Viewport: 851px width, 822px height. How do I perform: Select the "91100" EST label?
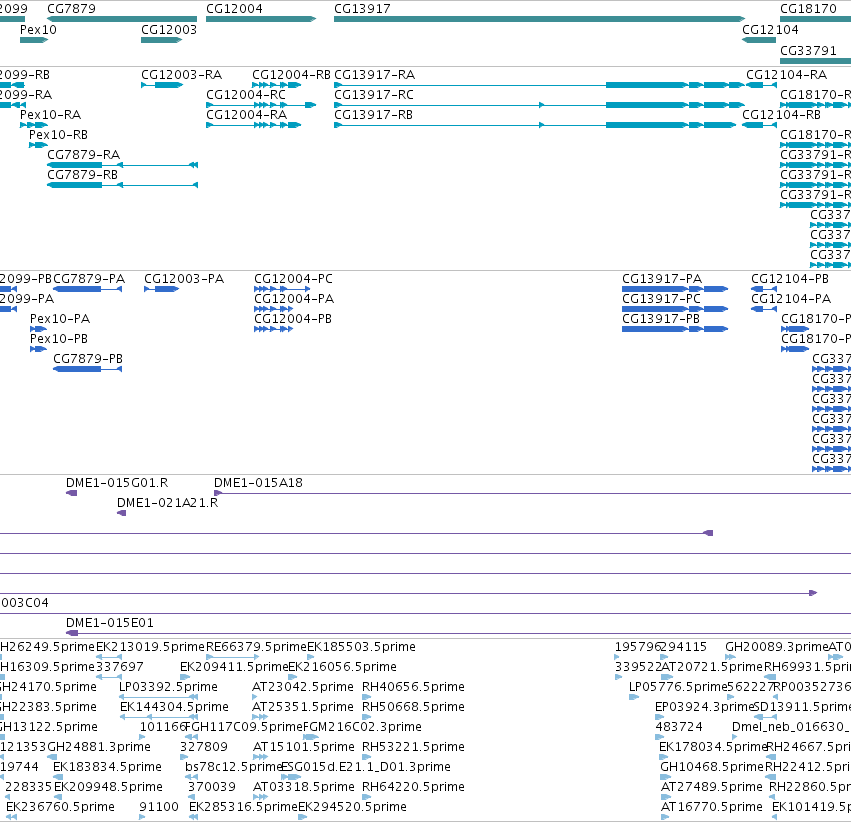click(x=159, y=807)
